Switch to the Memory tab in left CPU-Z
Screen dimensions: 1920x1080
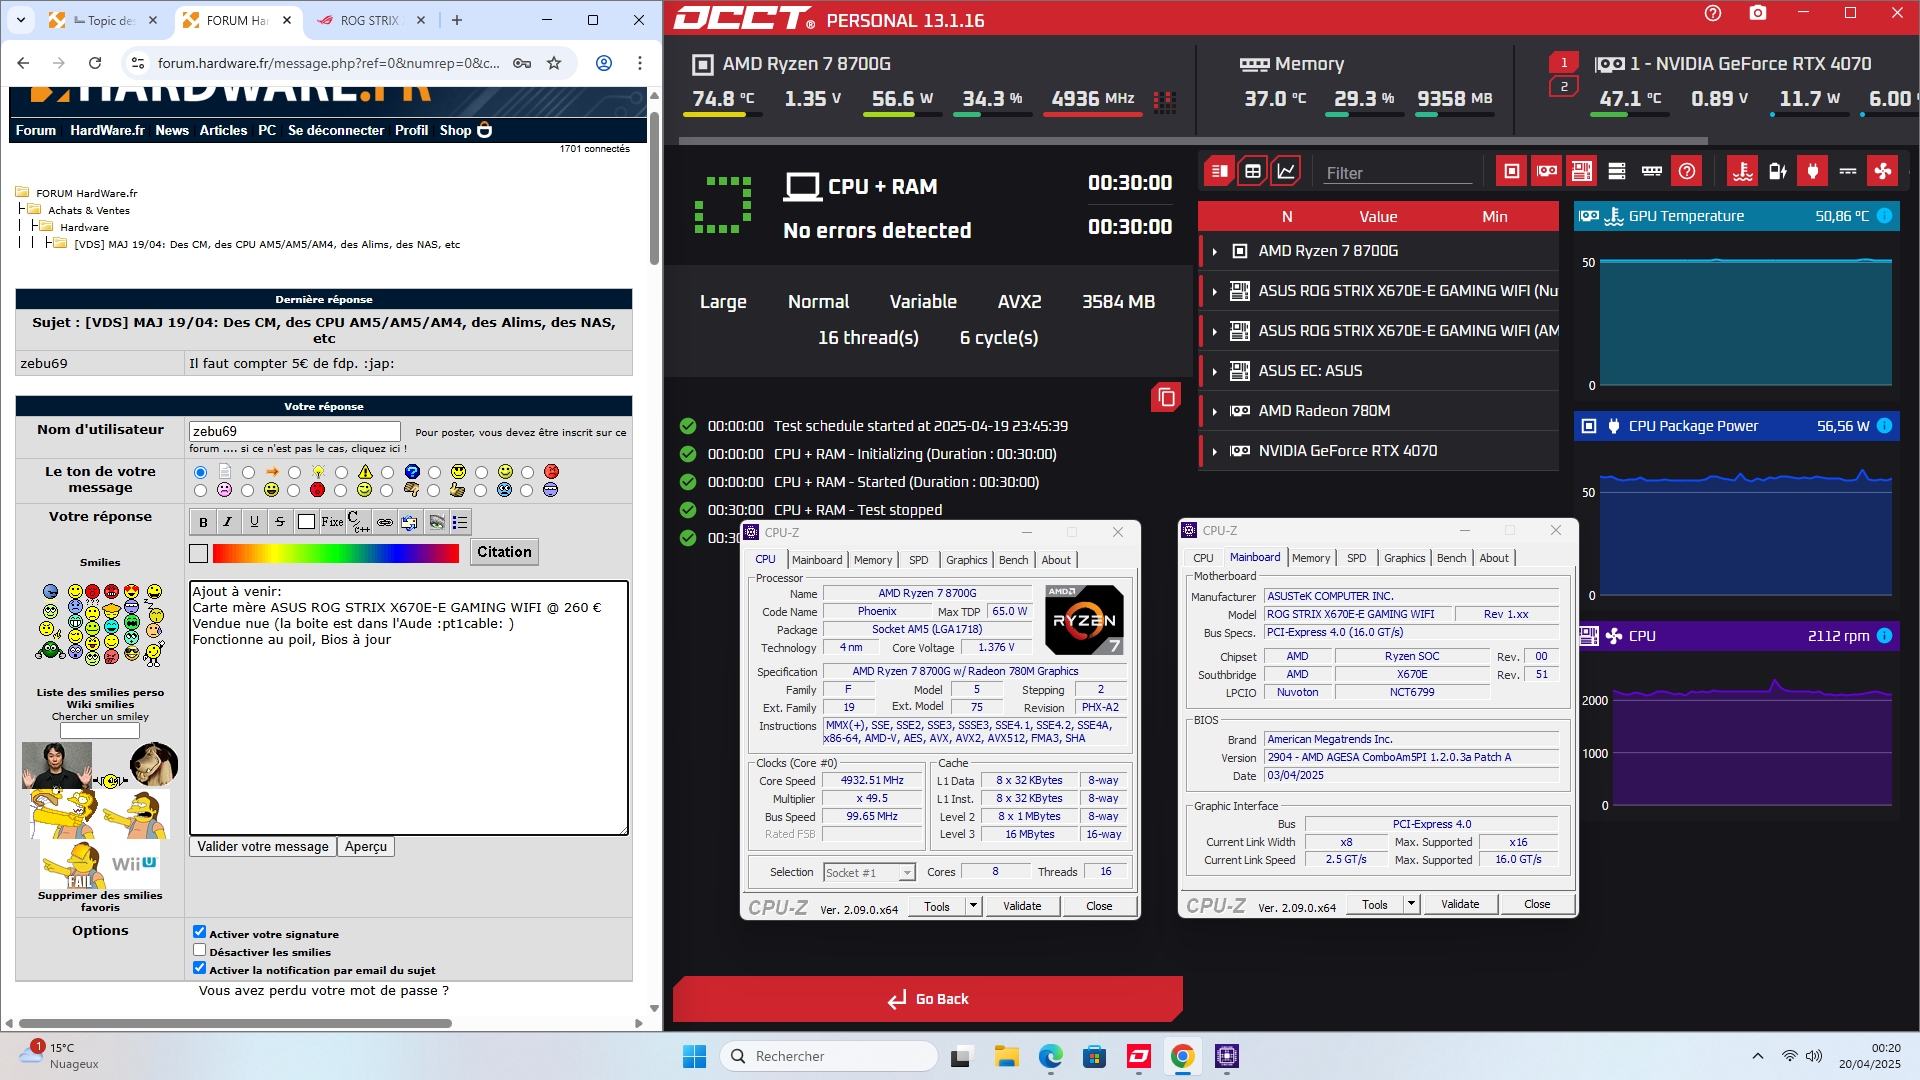[x=872, y=560]
